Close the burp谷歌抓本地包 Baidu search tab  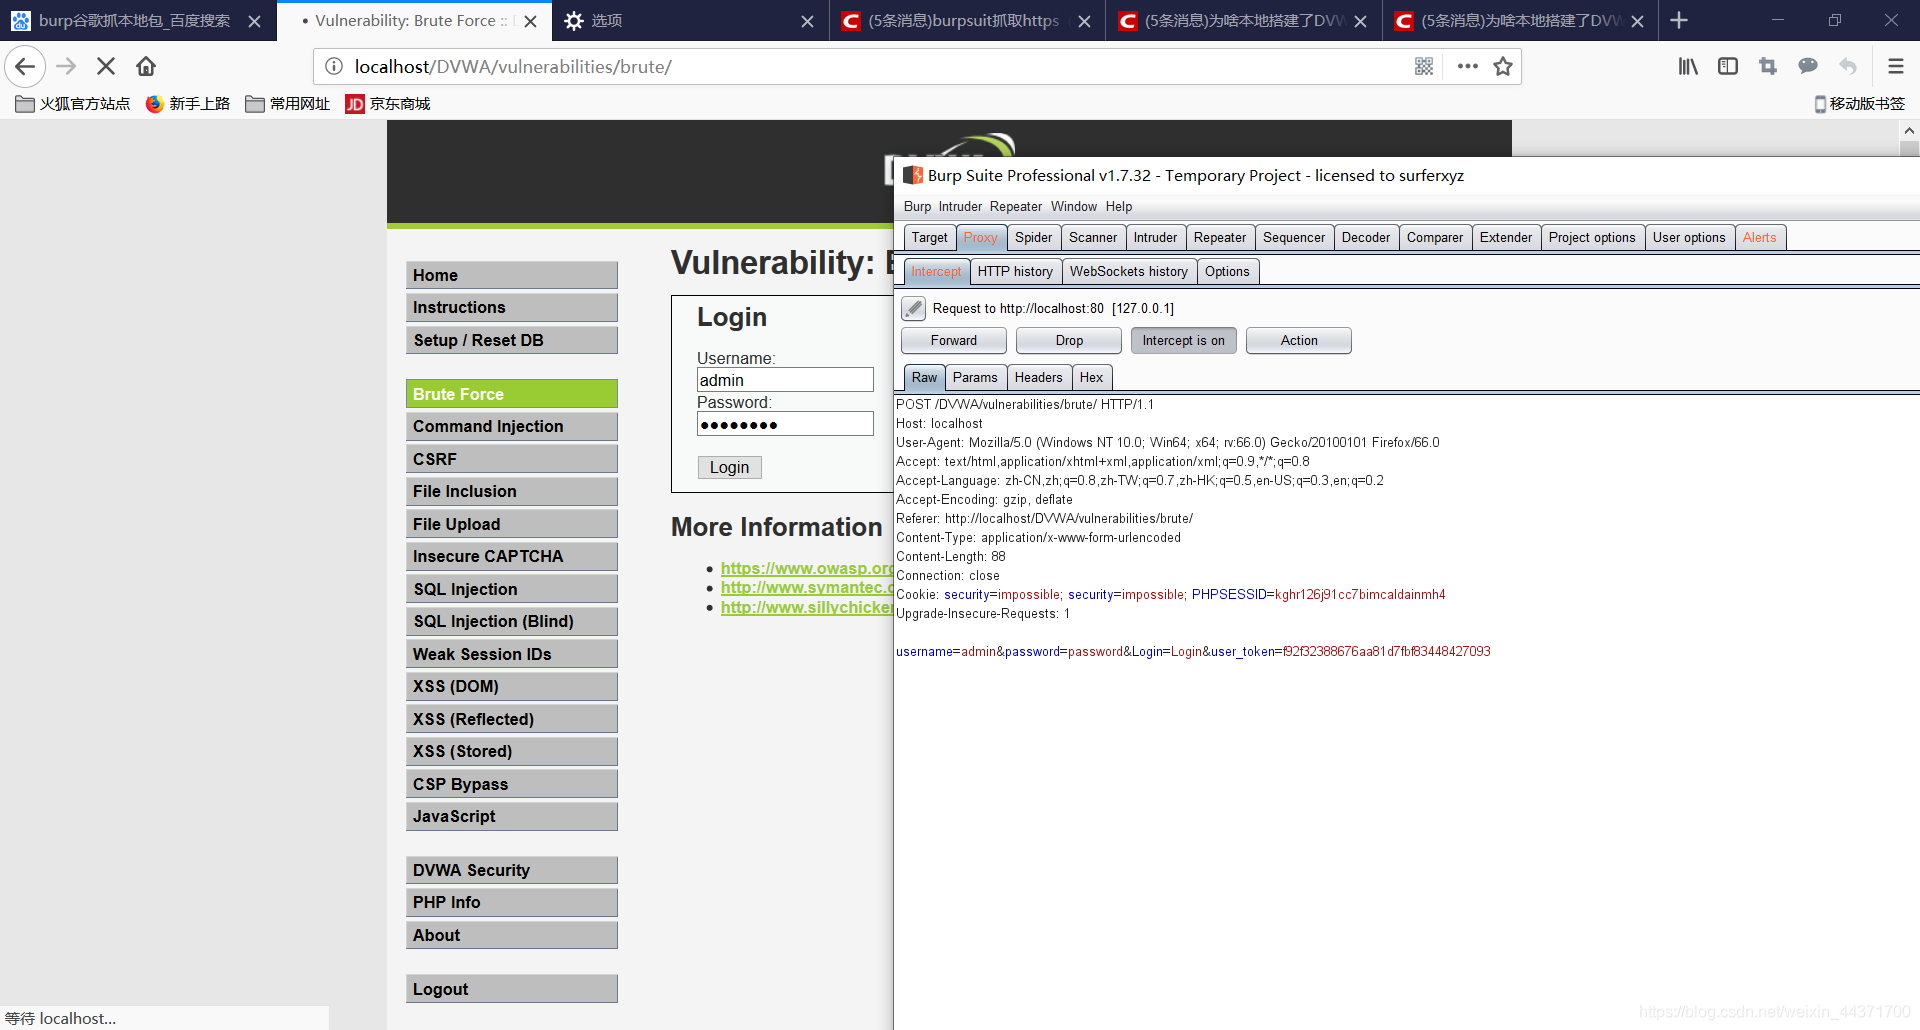pyautogui.click(x=254, y=21)
